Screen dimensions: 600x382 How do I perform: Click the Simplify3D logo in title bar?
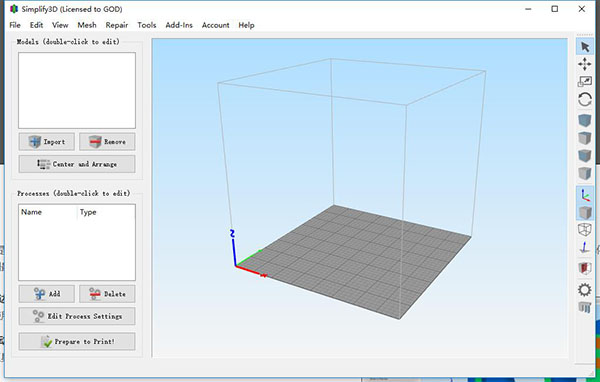[14, 9]
